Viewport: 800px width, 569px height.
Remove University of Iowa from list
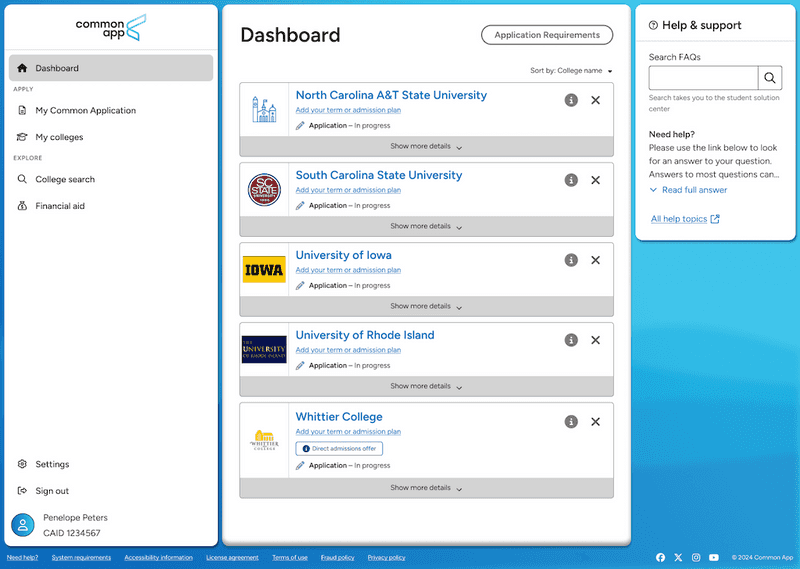595,260
